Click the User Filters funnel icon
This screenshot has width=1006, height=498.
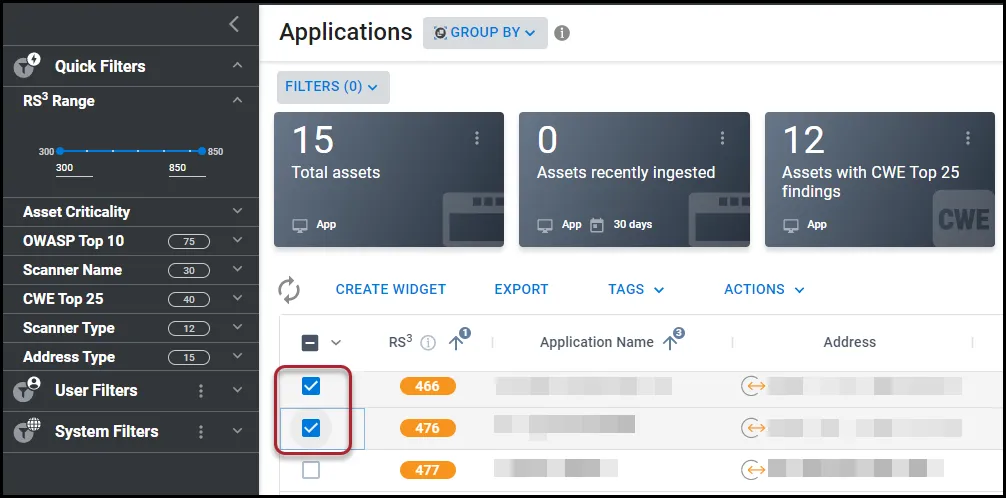[x=28, y=390]
